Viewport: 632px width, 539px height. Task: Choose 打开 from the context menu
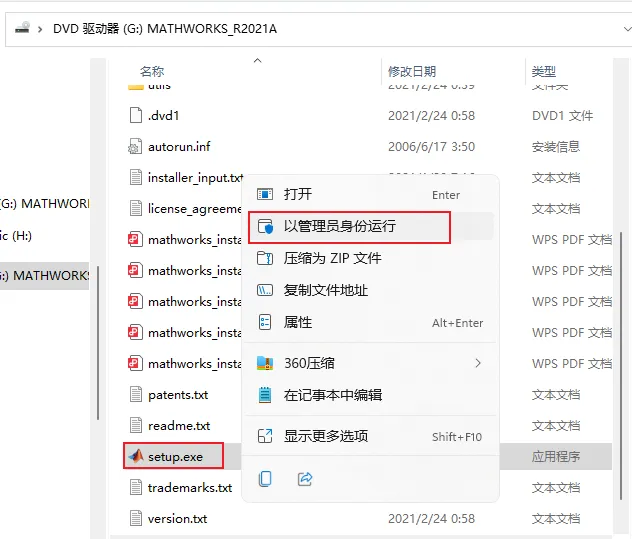370,194
